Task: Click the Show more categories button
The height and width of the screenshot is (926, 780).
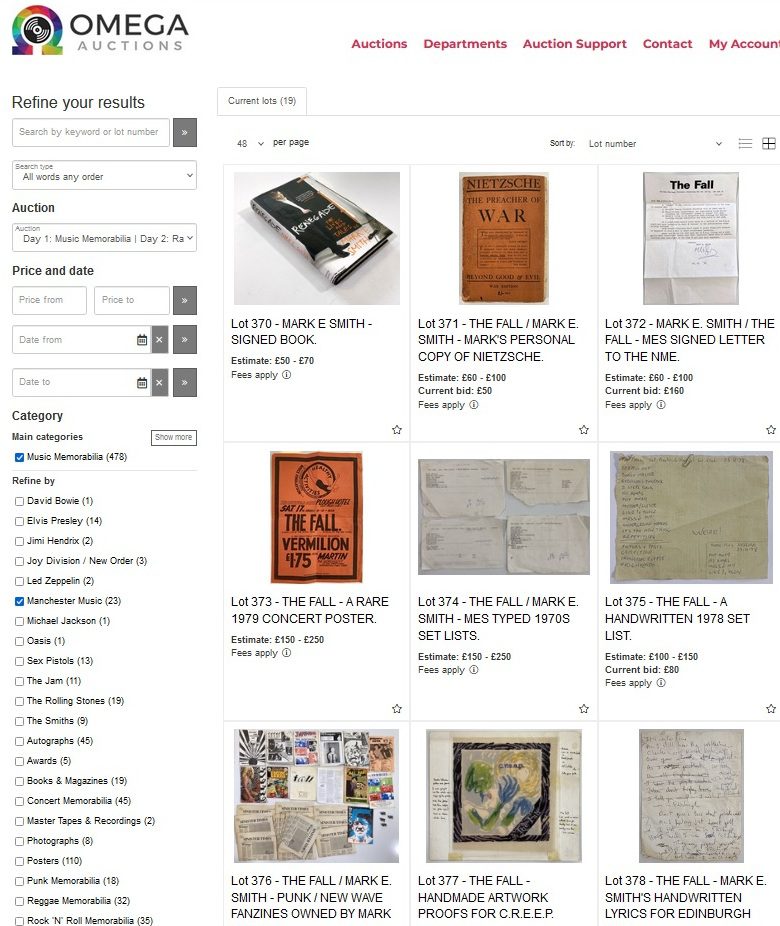Action: (174, 437)
